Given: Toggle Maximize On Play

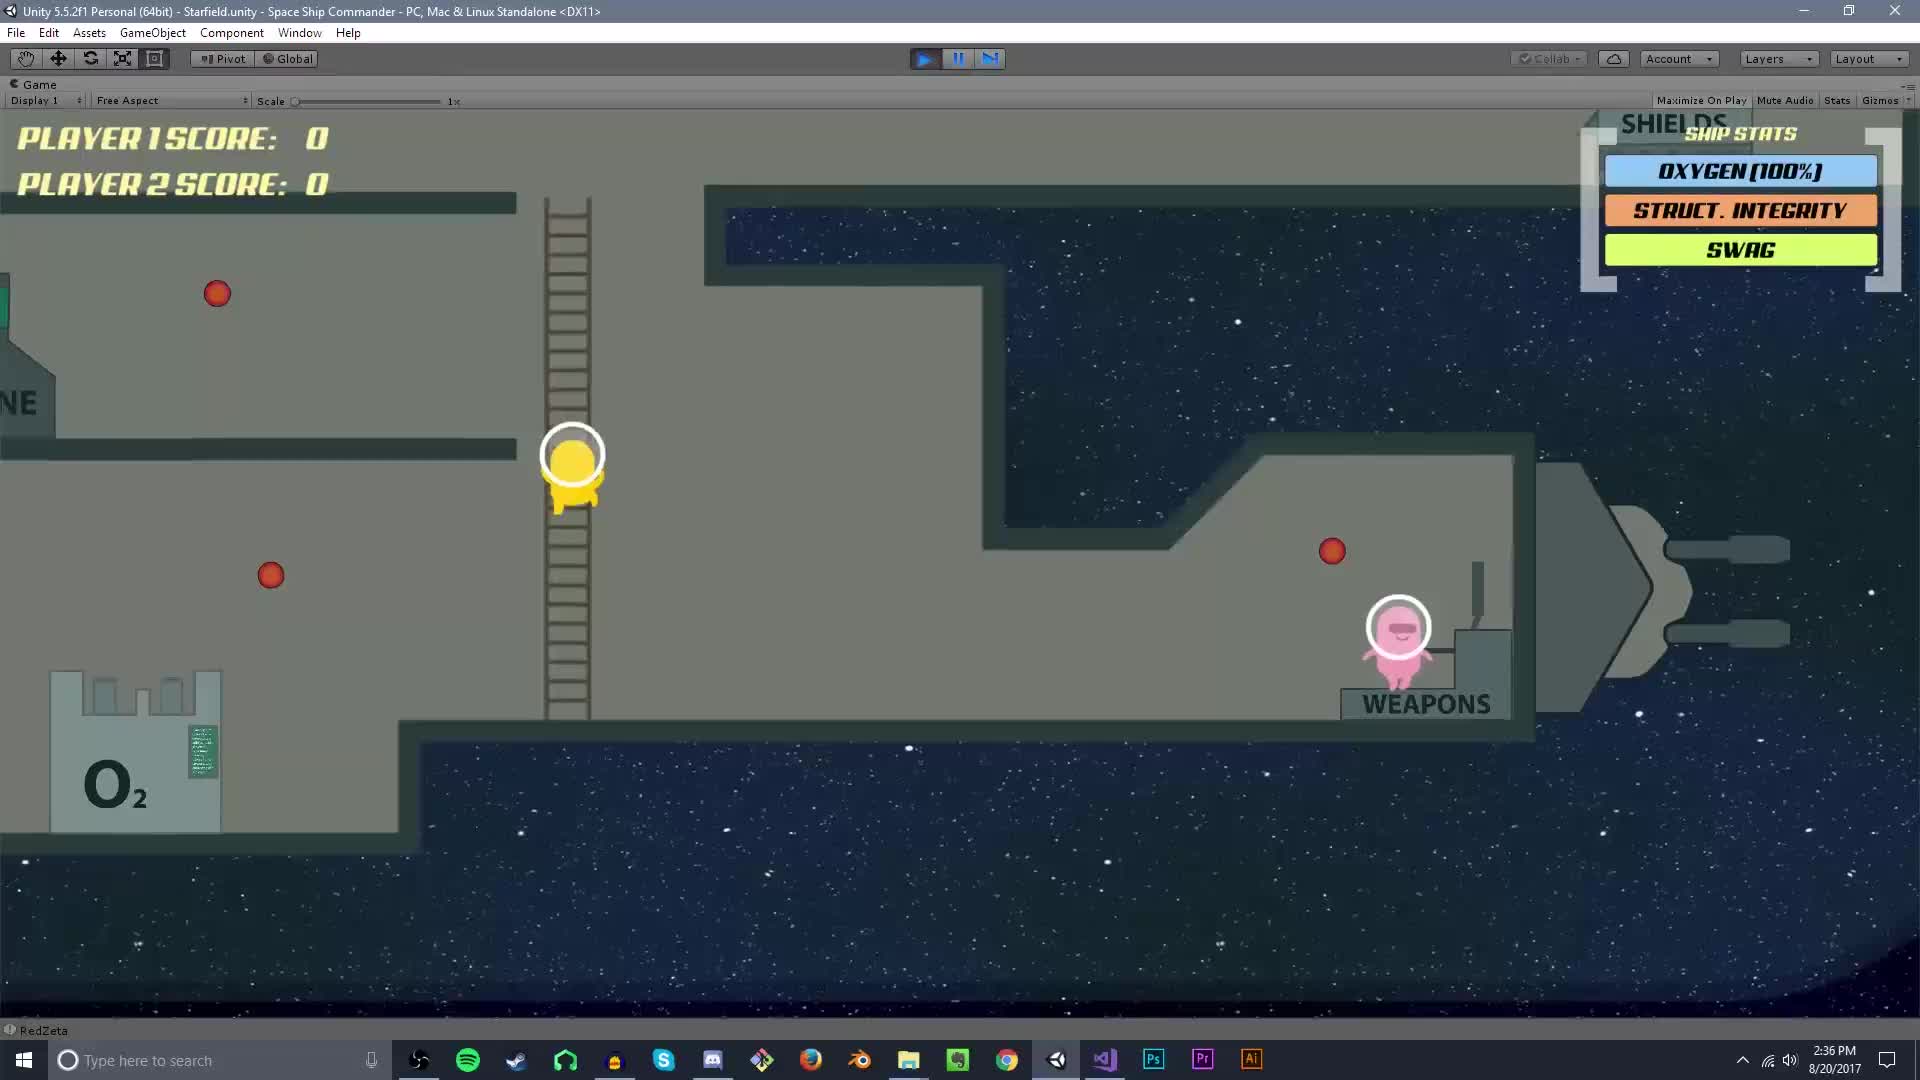Looking at the screenshot, I should (x=1700, y=101).
